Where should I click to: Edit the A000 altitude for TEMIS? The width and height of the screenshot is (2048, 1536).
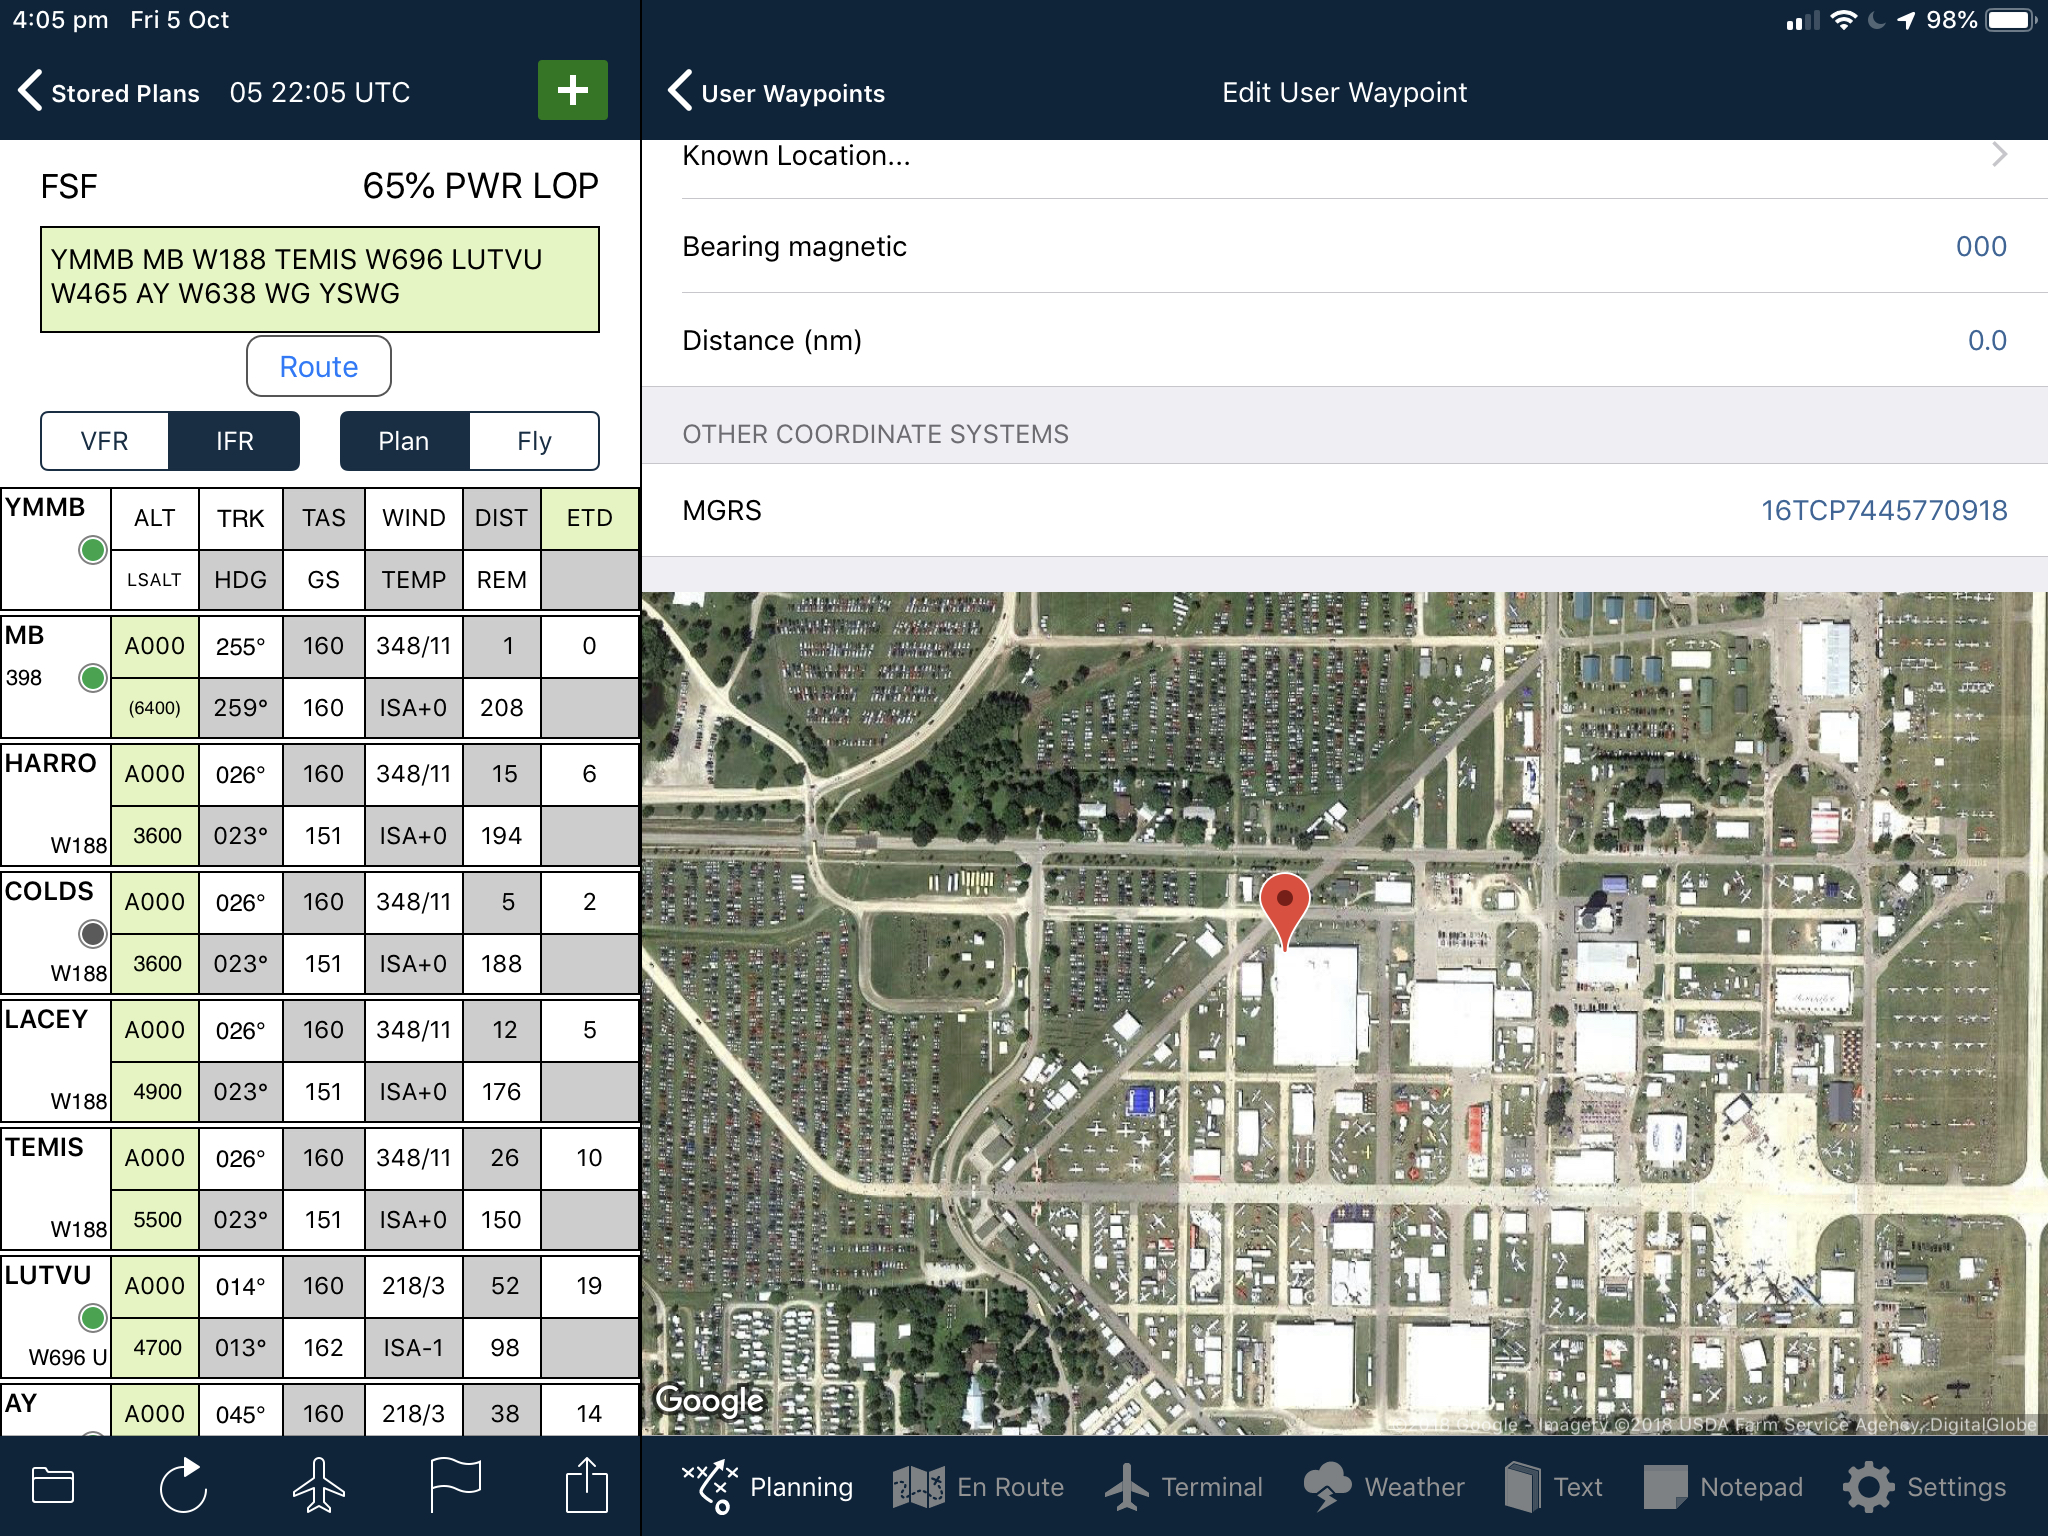coord(155,1158)
